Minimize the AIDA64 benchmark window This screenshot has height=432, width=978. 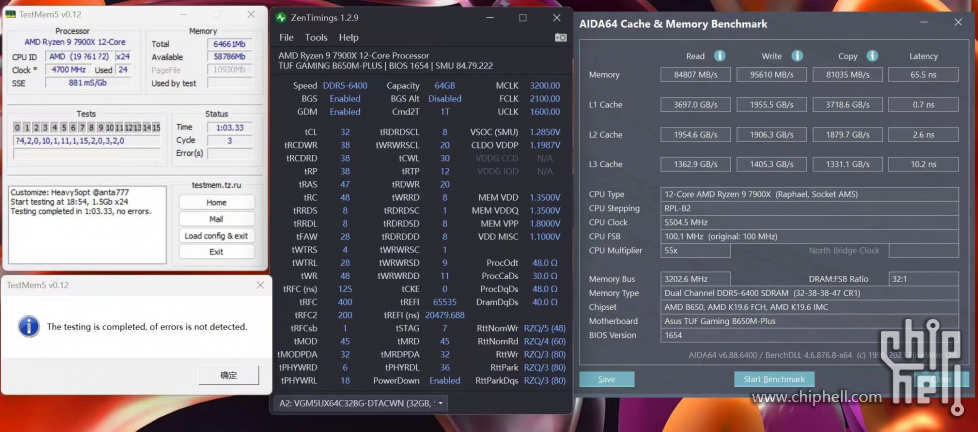924,23
